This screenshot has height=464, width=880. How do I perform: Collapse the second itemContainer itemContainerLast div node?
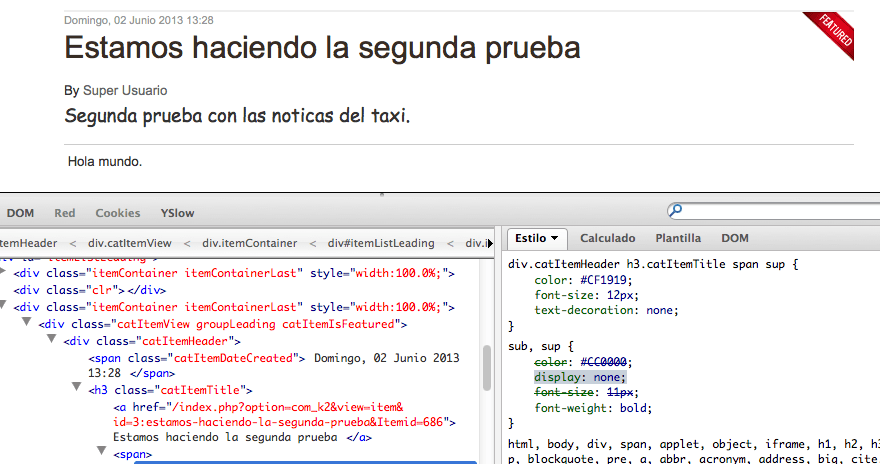coord(3,305)
